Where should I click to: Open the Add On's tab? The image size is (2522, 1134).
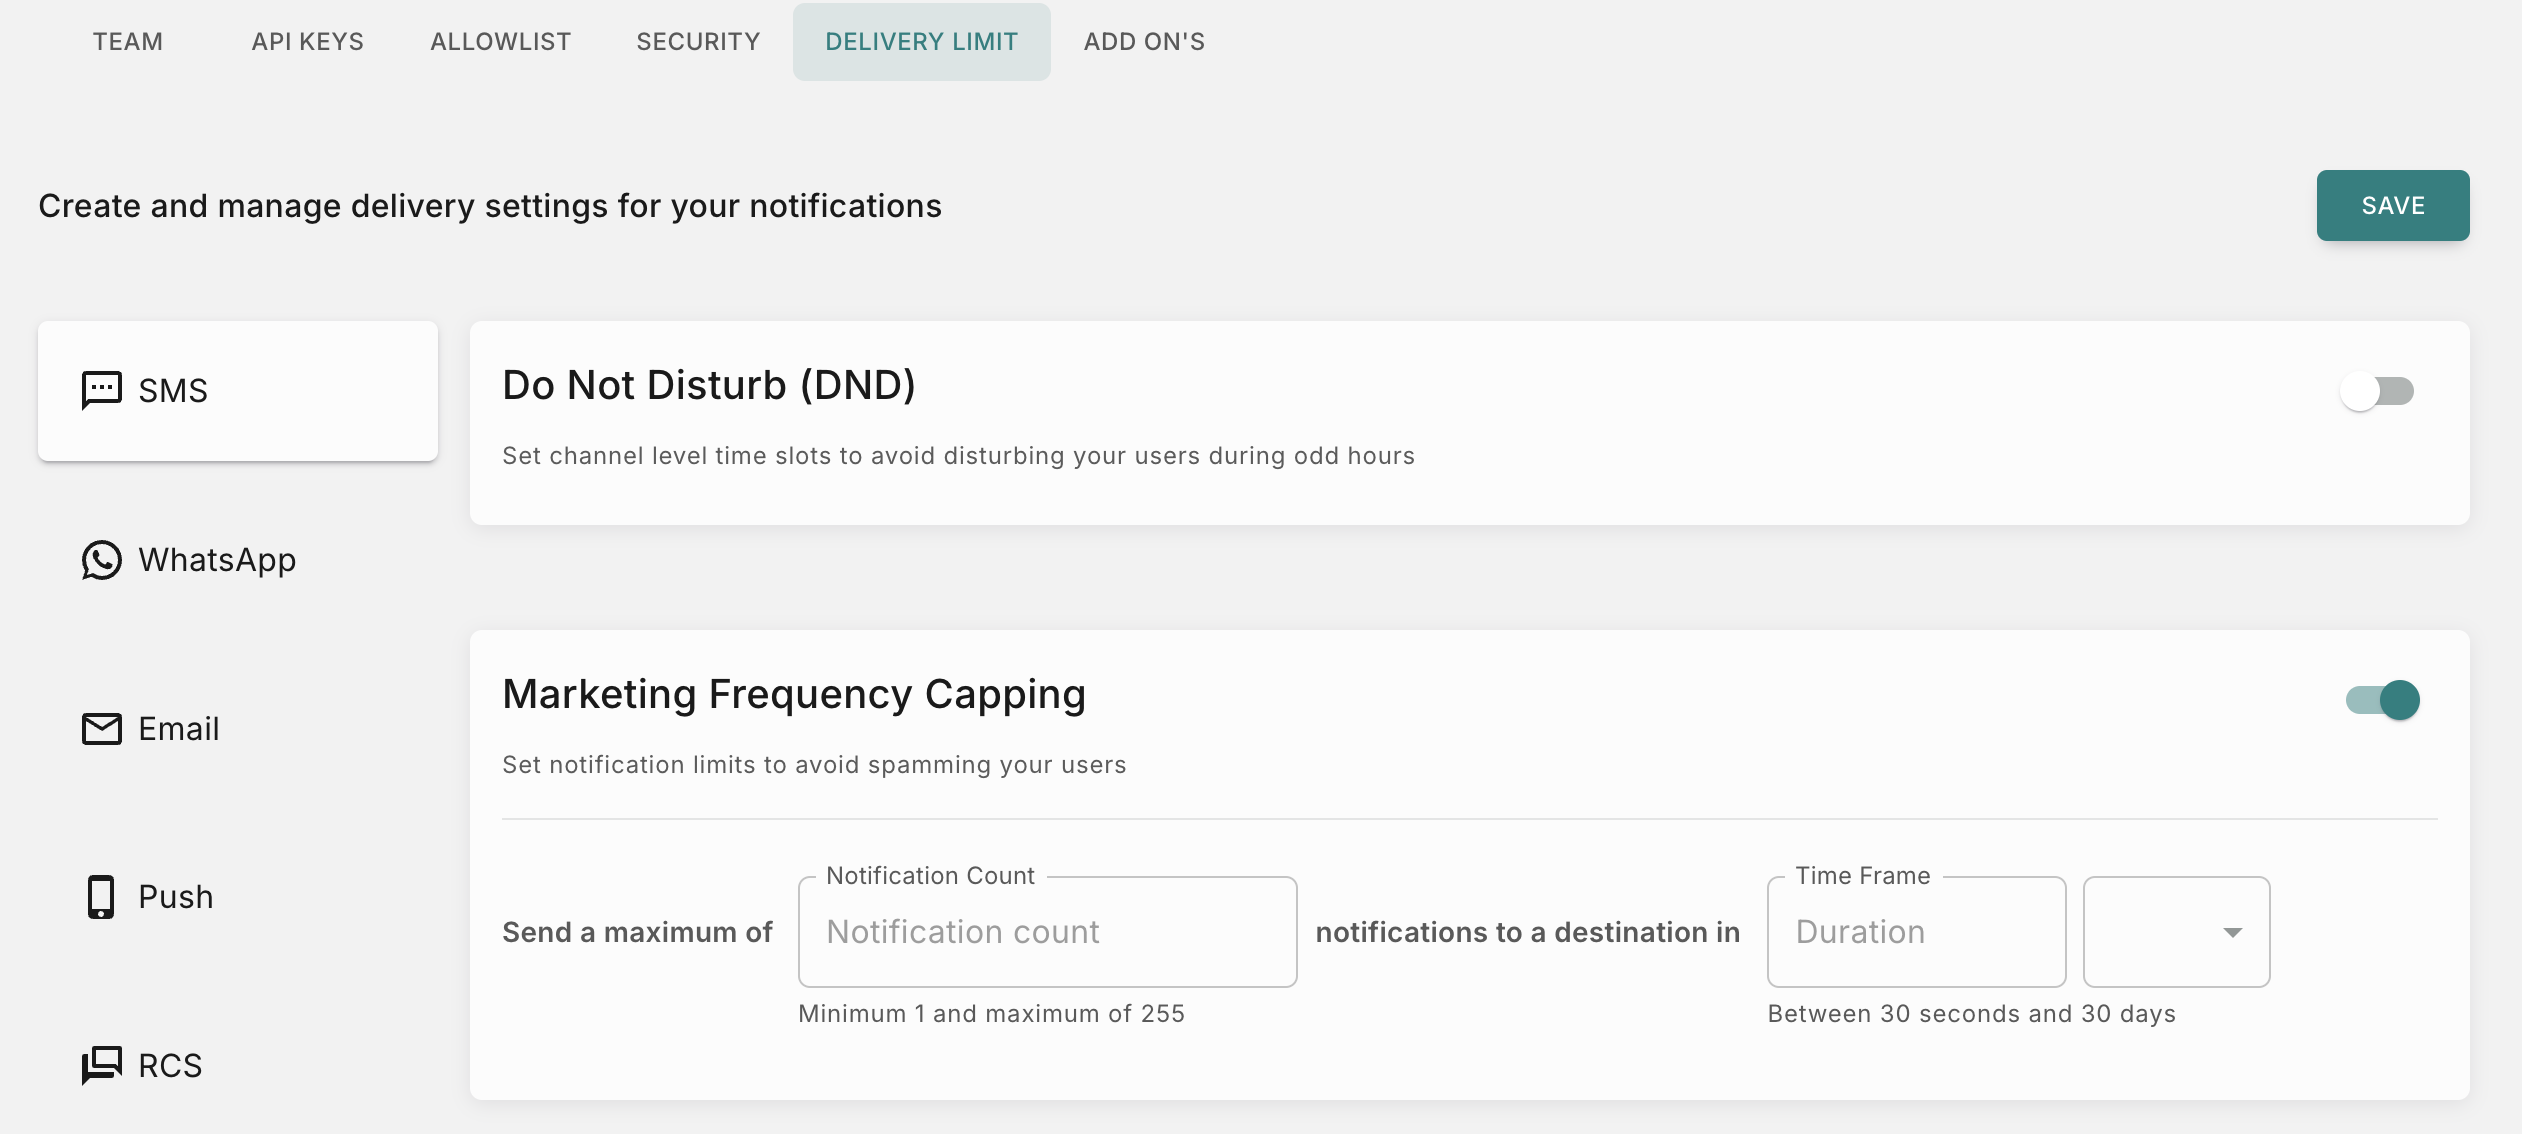pyautogui.click(x=1144, y=42)
